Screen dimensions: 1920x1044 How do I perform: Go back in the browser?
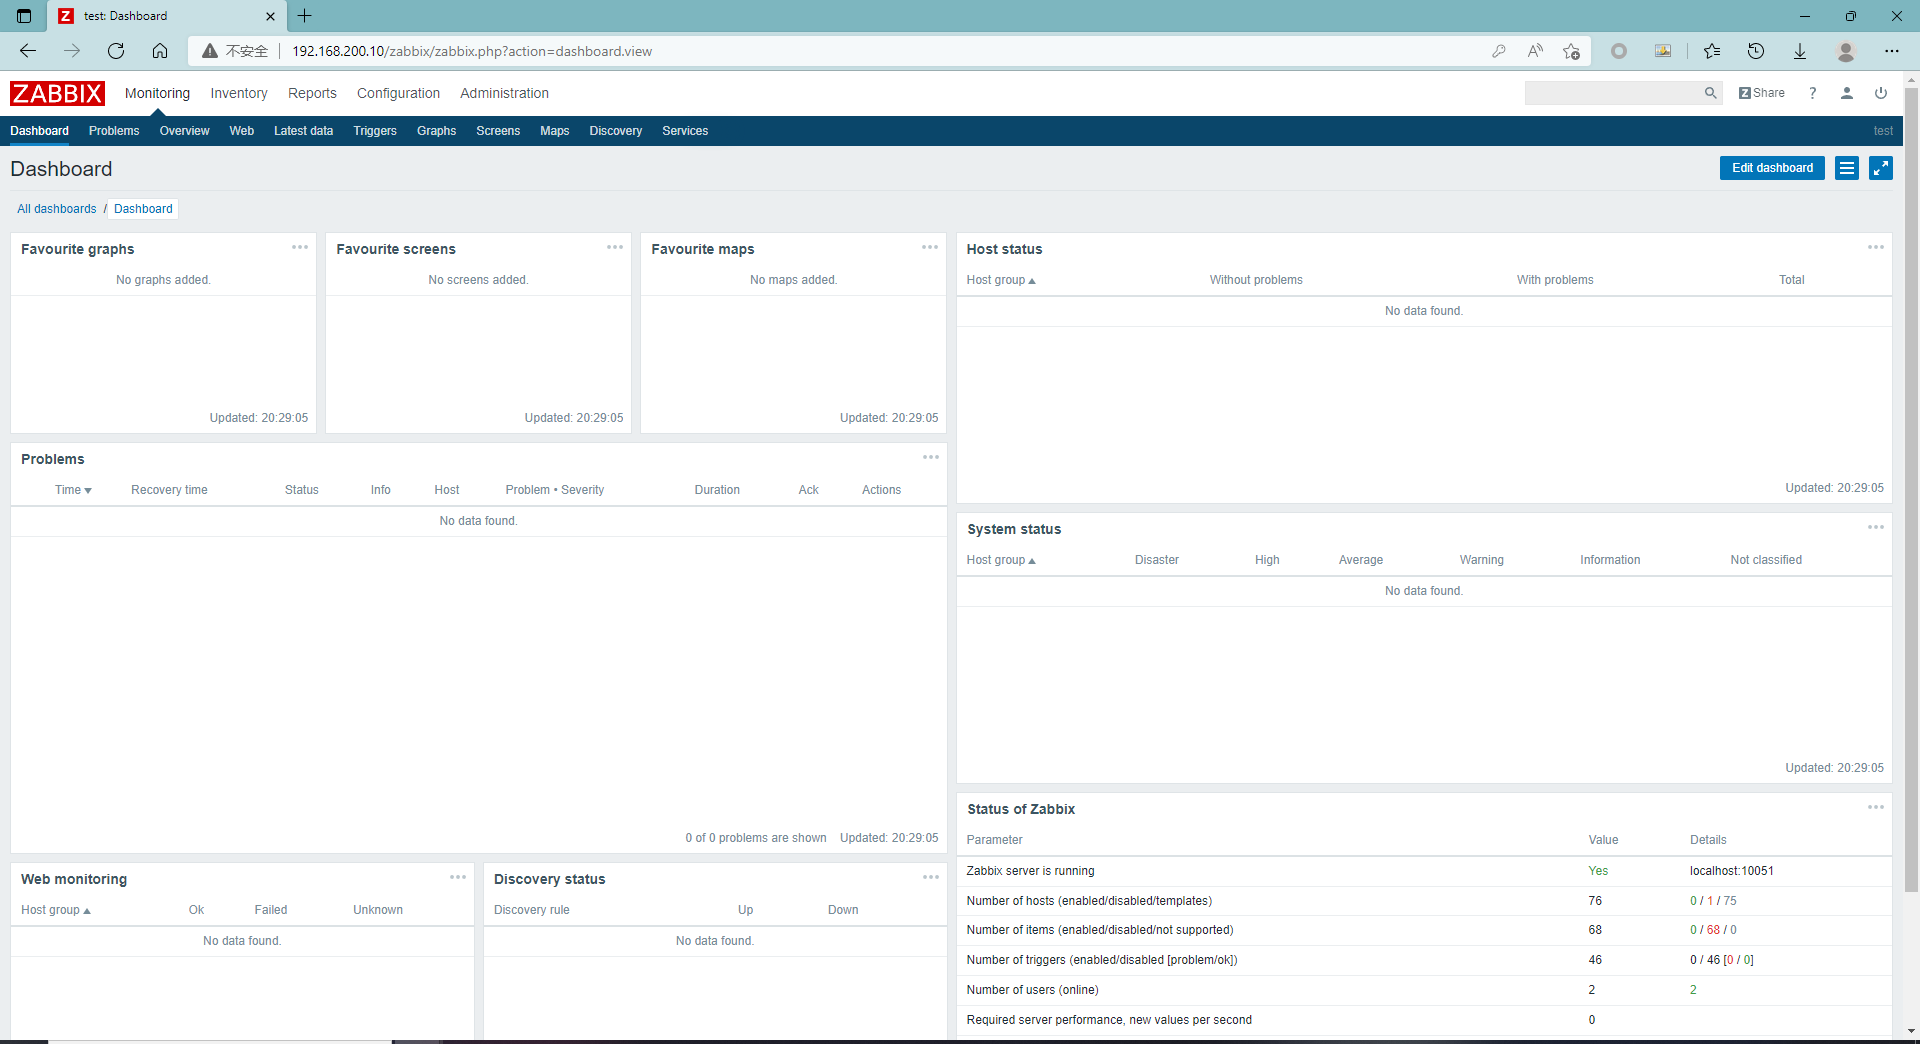28,51
